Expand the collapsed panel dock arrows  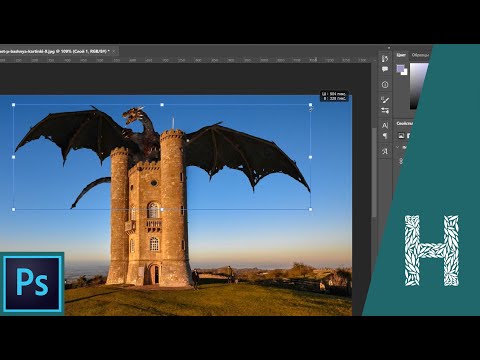(389, 48)
